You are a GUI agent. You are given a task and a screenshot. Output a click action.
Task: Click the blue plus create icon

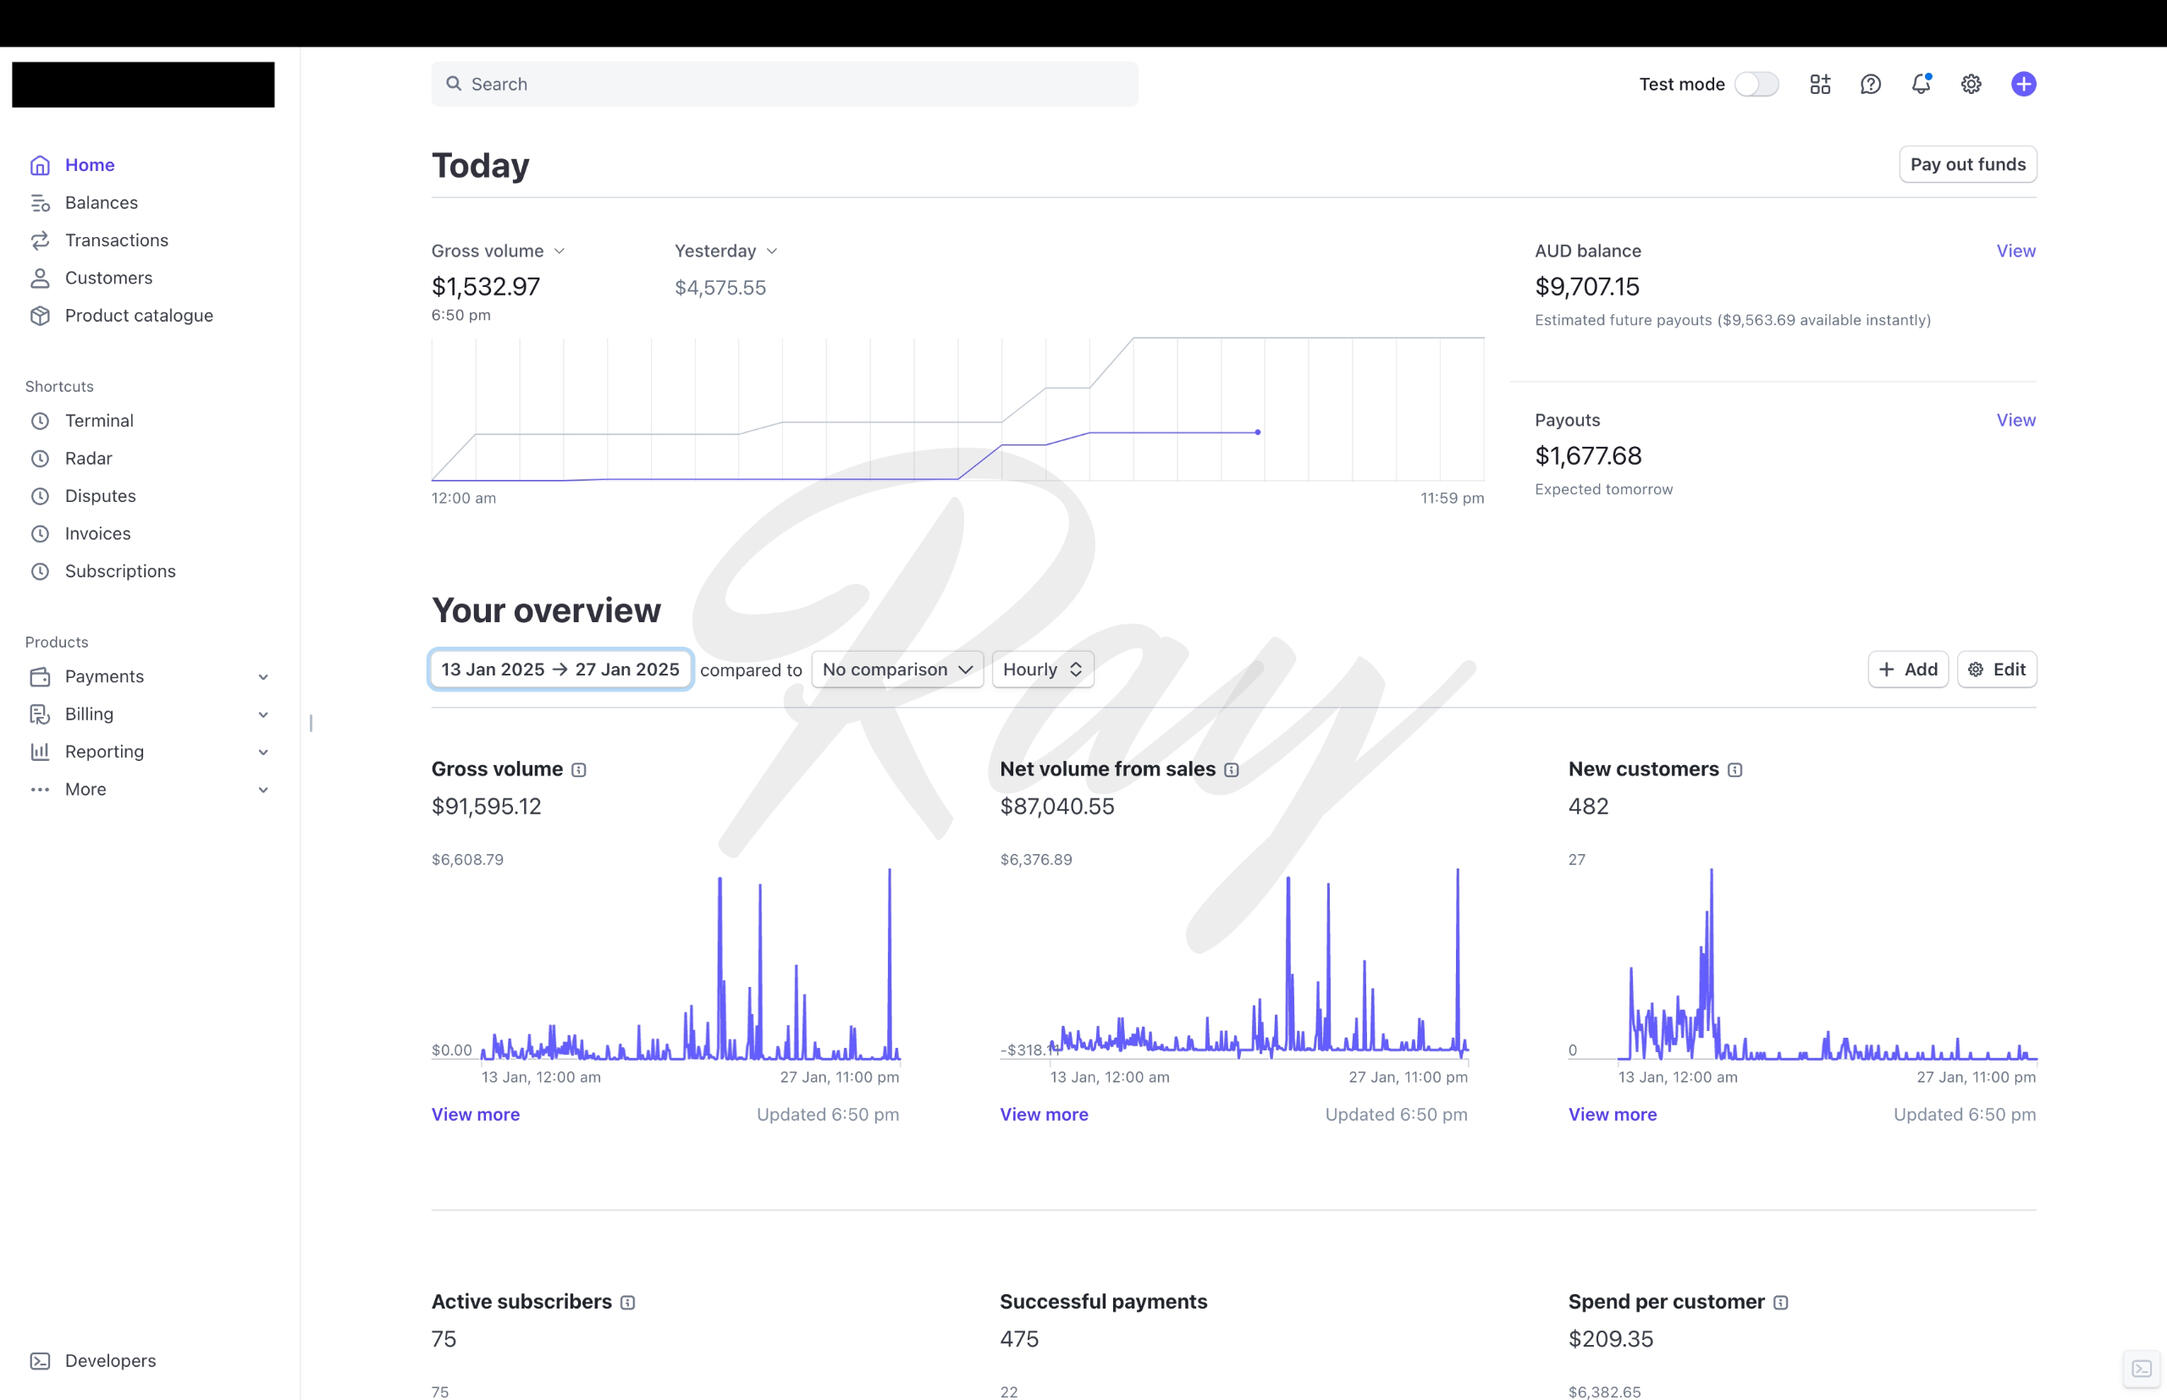coord(2023,84)
